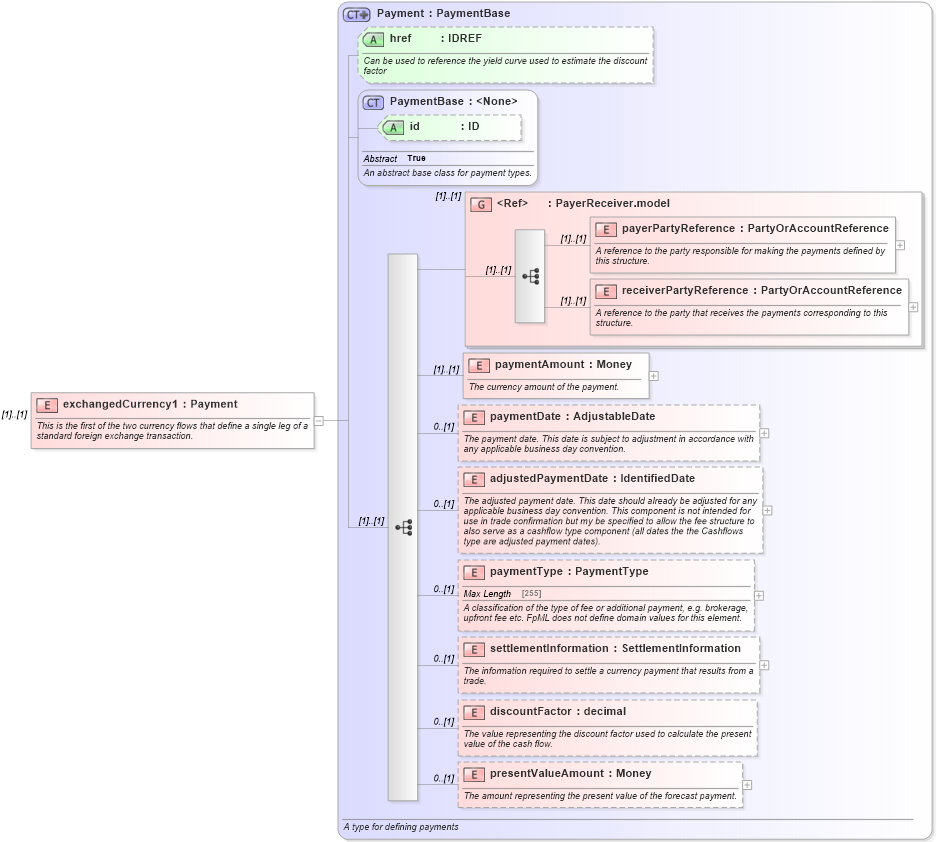Expand the paymentType element
Viewport: 937px width, 842px height.
pyautogui.click(x=759, y=596)
